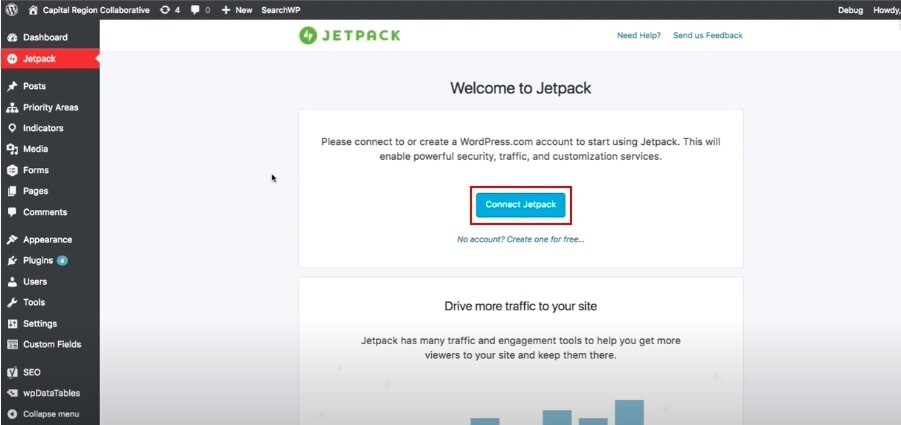The height and width of the screenshot is (425, 901).
Task: Open the + New dropdown in admin bar
Action: 237,10
